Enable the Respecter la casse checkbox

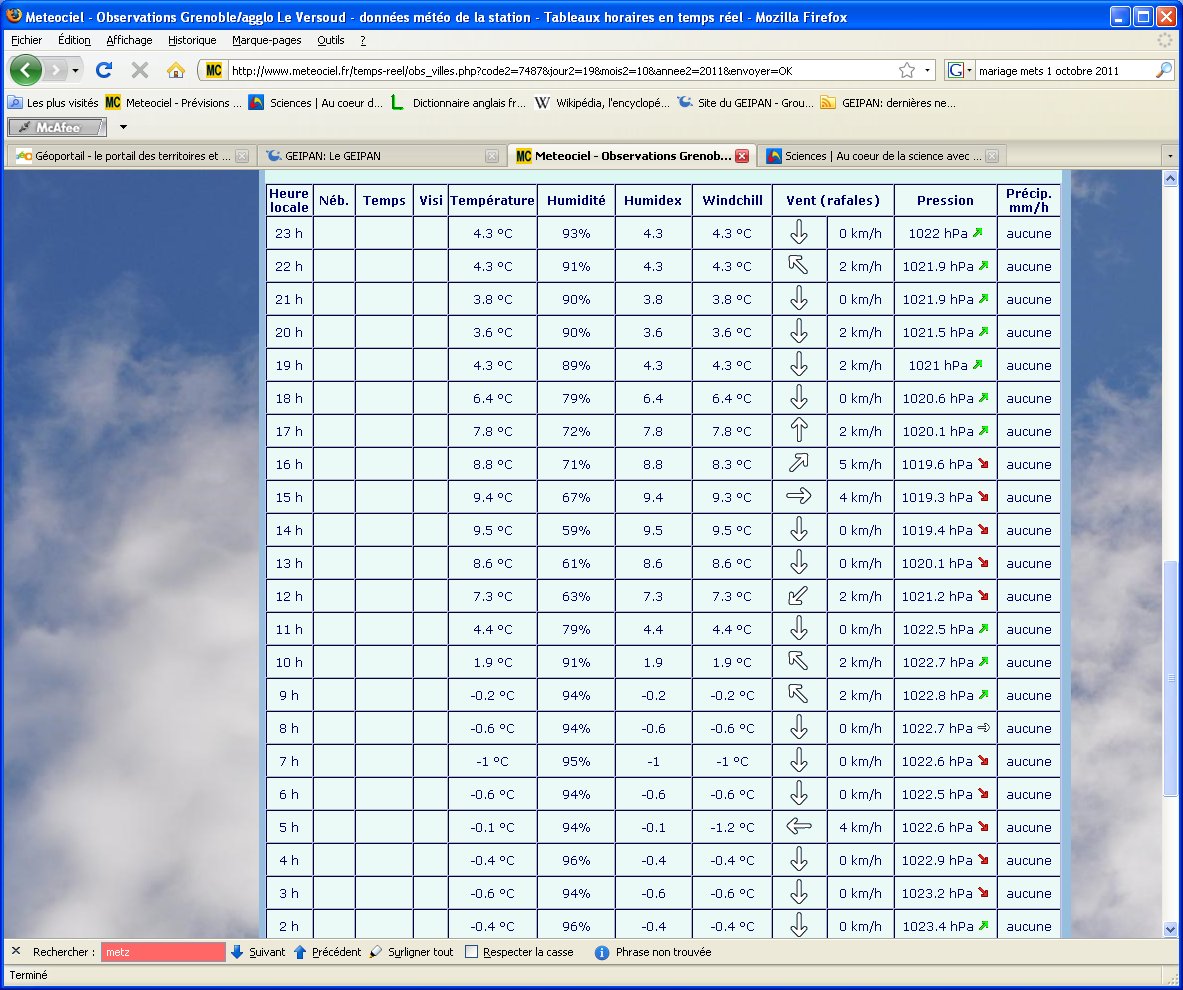tap(472, 952)
